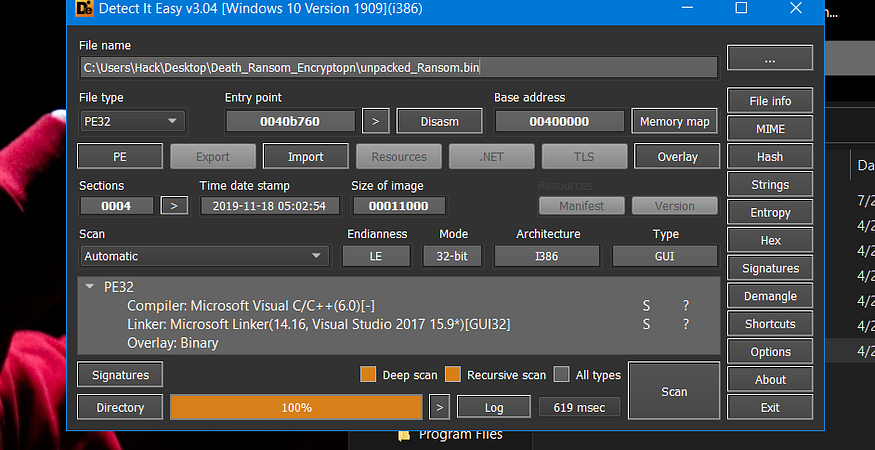Viewport: 875px width, 450px height.
Task: Click the sidebar Signatures button
Action: click(770, 269)
